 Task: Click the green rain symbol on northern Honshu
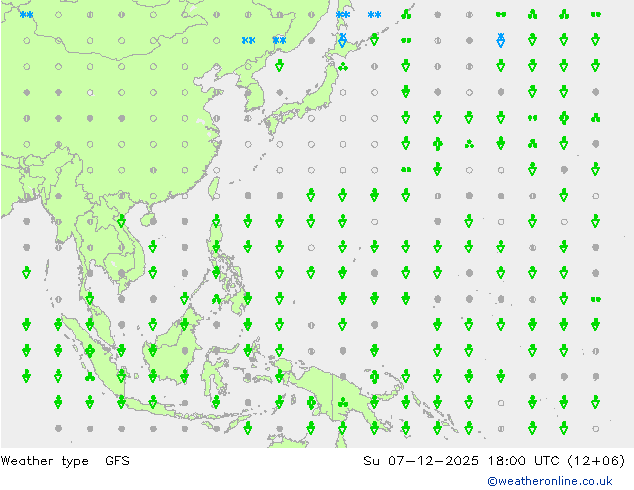342,66
